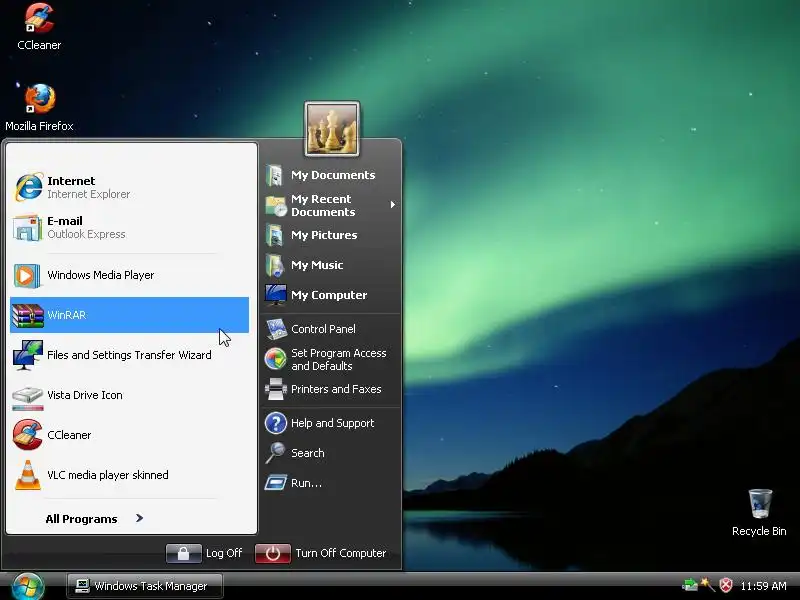Open Help and Support label
Screen dimensions: 800x600
click(333, 423)
